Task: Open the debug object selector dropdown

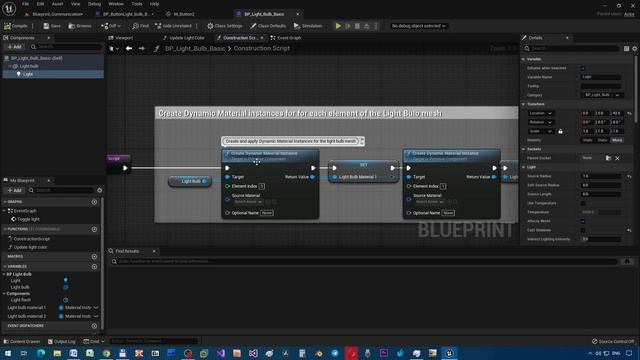Action: (418, 26)
